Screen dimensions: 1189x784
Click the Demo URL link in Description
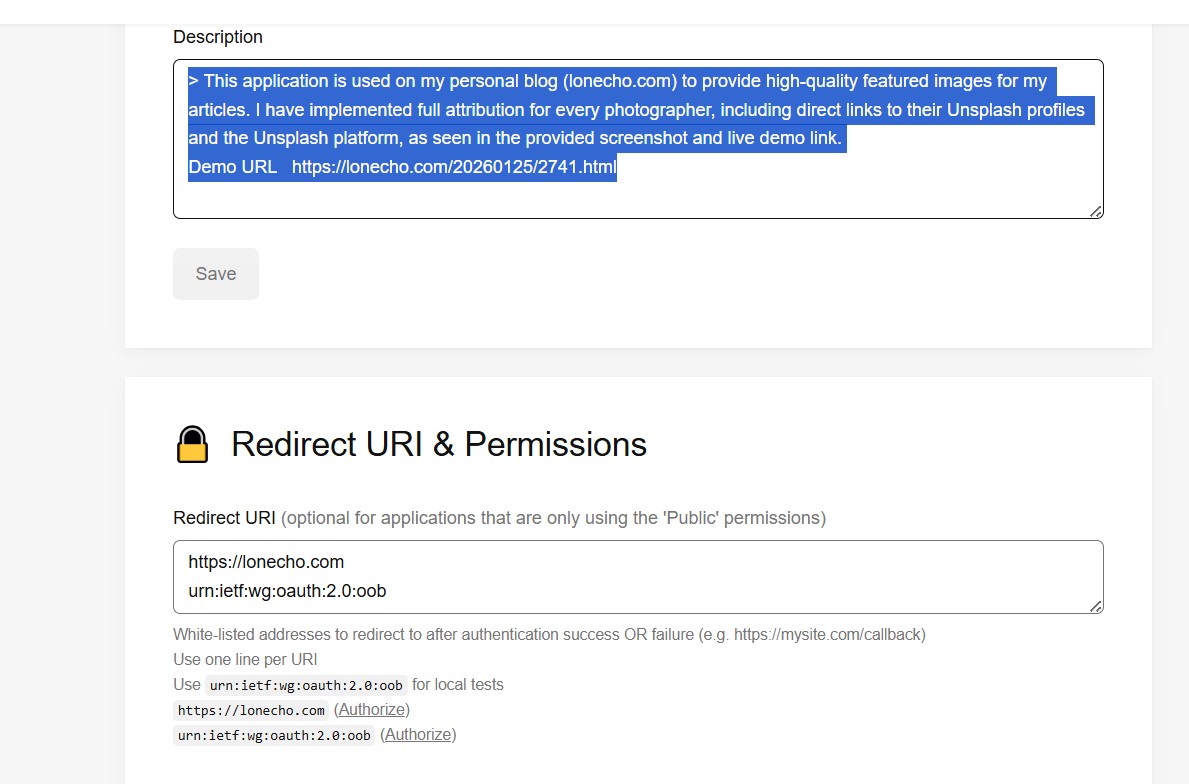pos(454,167)
